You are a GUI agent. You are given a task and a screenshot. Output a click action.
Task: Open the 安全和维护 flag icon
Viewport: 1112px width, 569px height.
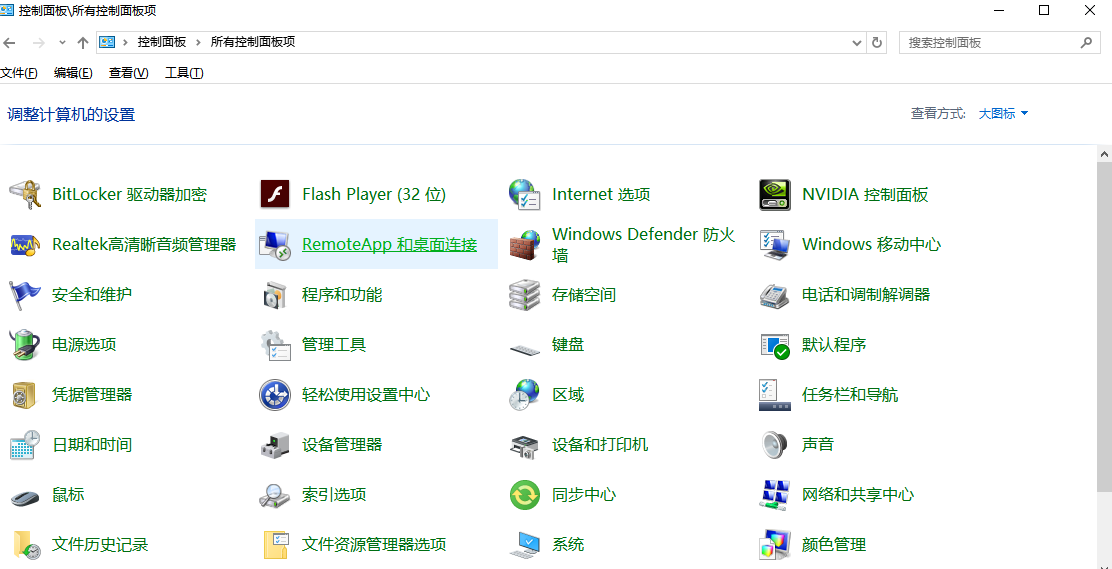[26, 294]
